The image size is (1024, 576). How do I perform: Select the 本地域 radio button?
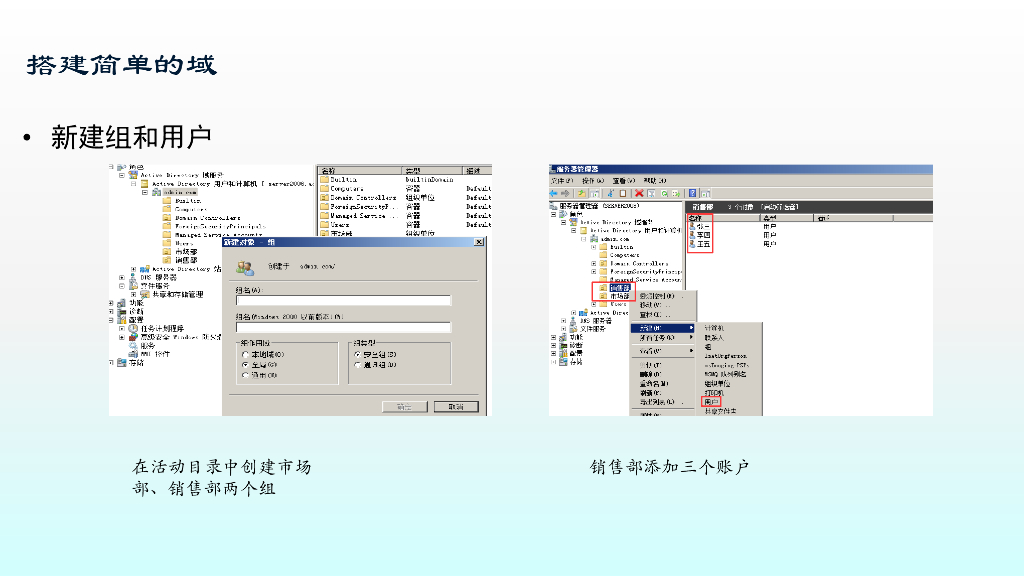244,354
